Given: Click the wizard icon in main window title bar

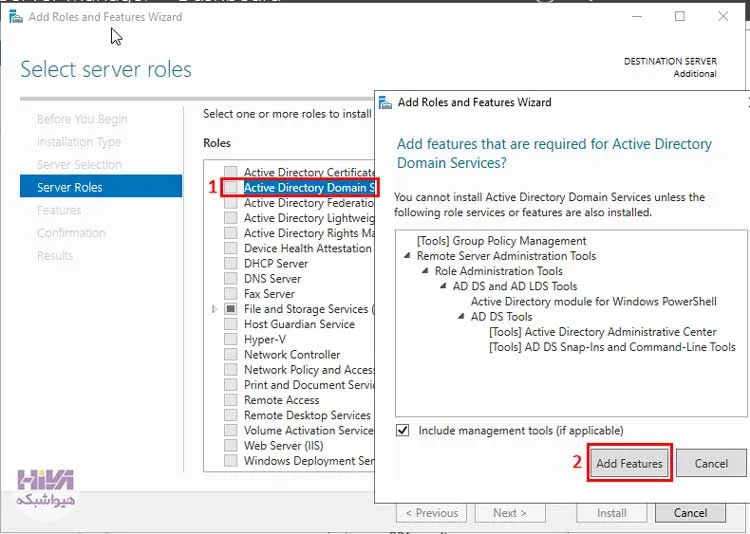Looking at the screenshot, I should [16, 17].
